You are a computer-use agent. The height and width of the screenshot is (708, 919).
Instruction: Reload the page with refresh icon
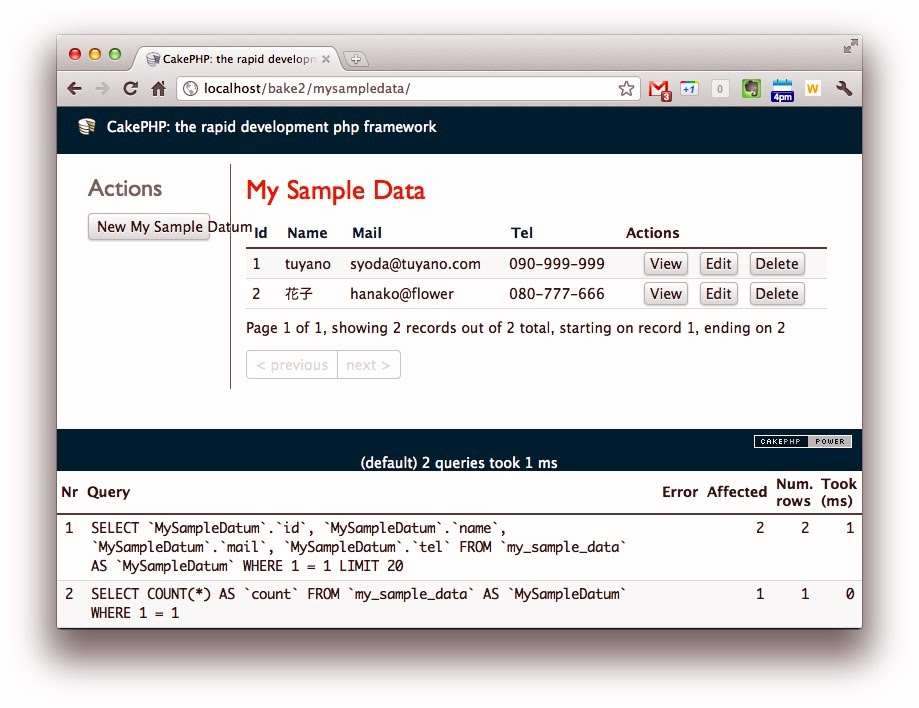pos(130,89)
